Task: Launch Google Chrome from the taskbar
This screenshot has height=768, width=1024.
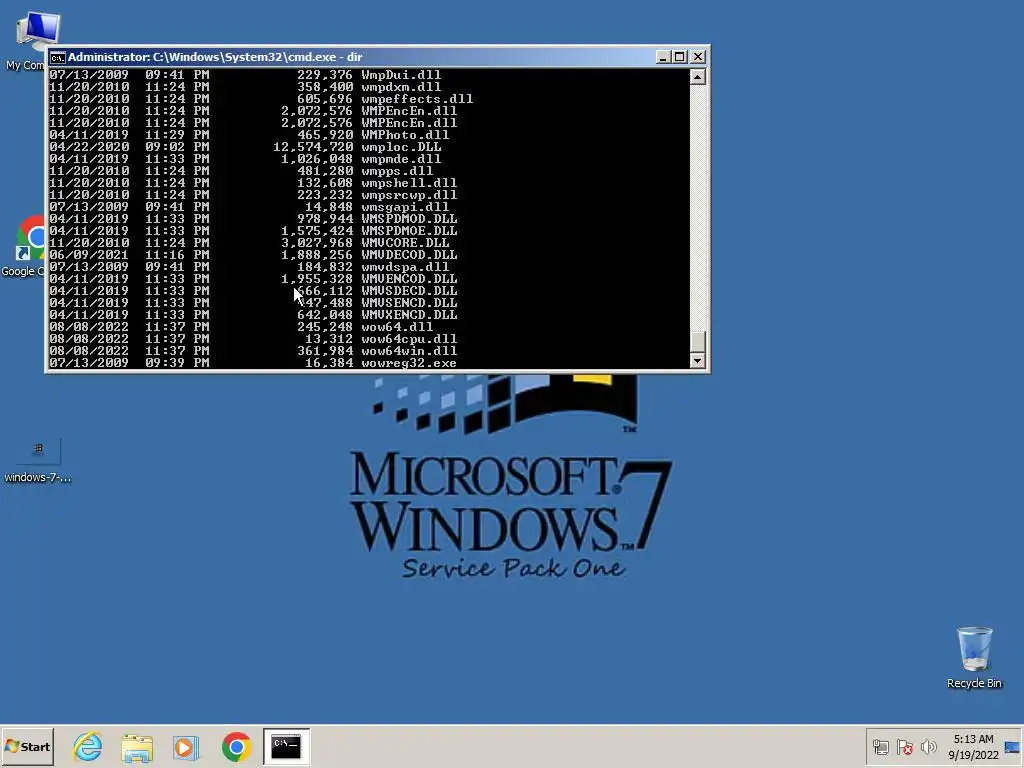Action: 236,747
